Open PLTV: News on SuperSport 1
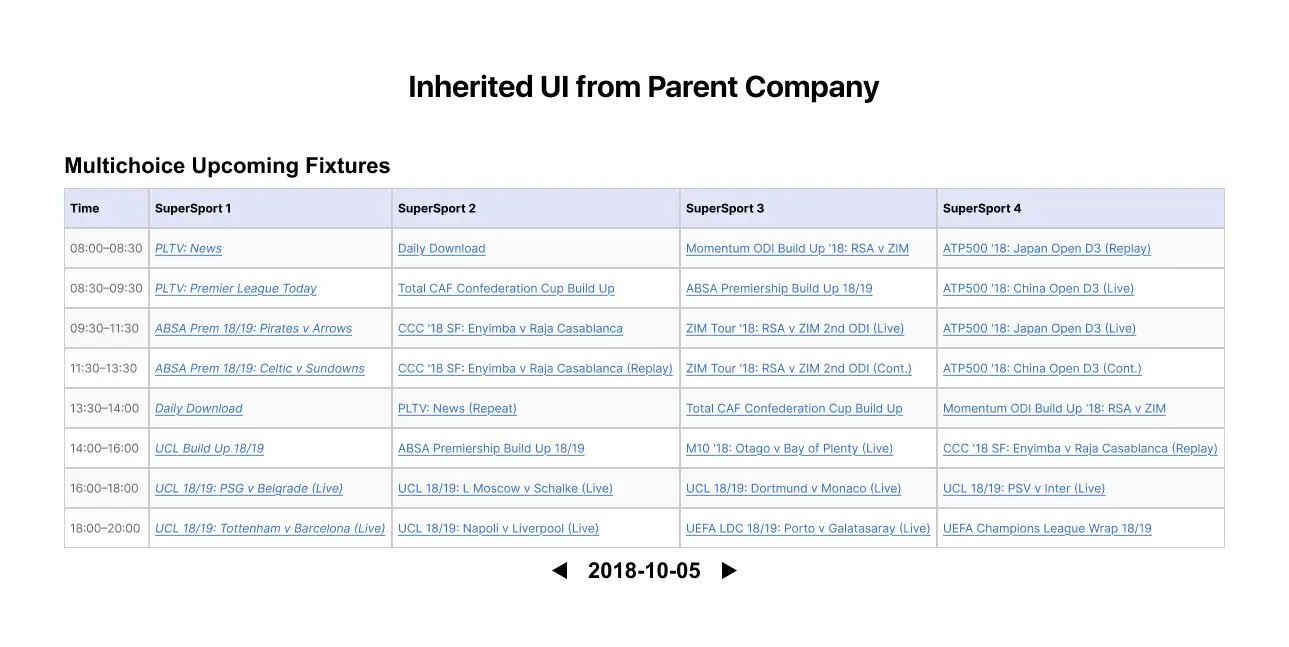 point(187,248)
